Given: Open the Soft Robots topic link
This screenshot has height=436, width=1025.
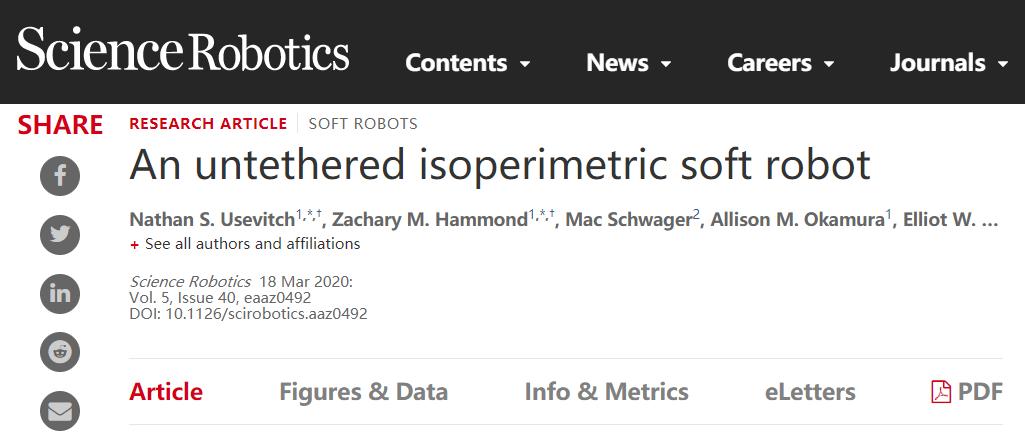Looking at the screenshot, I should point(363,124).
